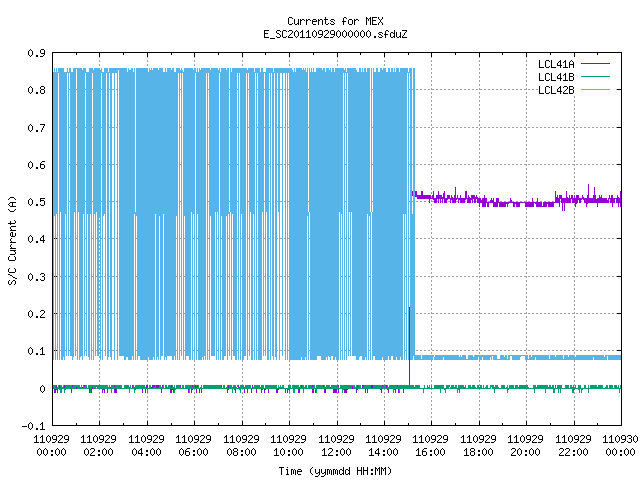
Task: Click the 0.1 y-axis tick label
Action: point(37,351)
